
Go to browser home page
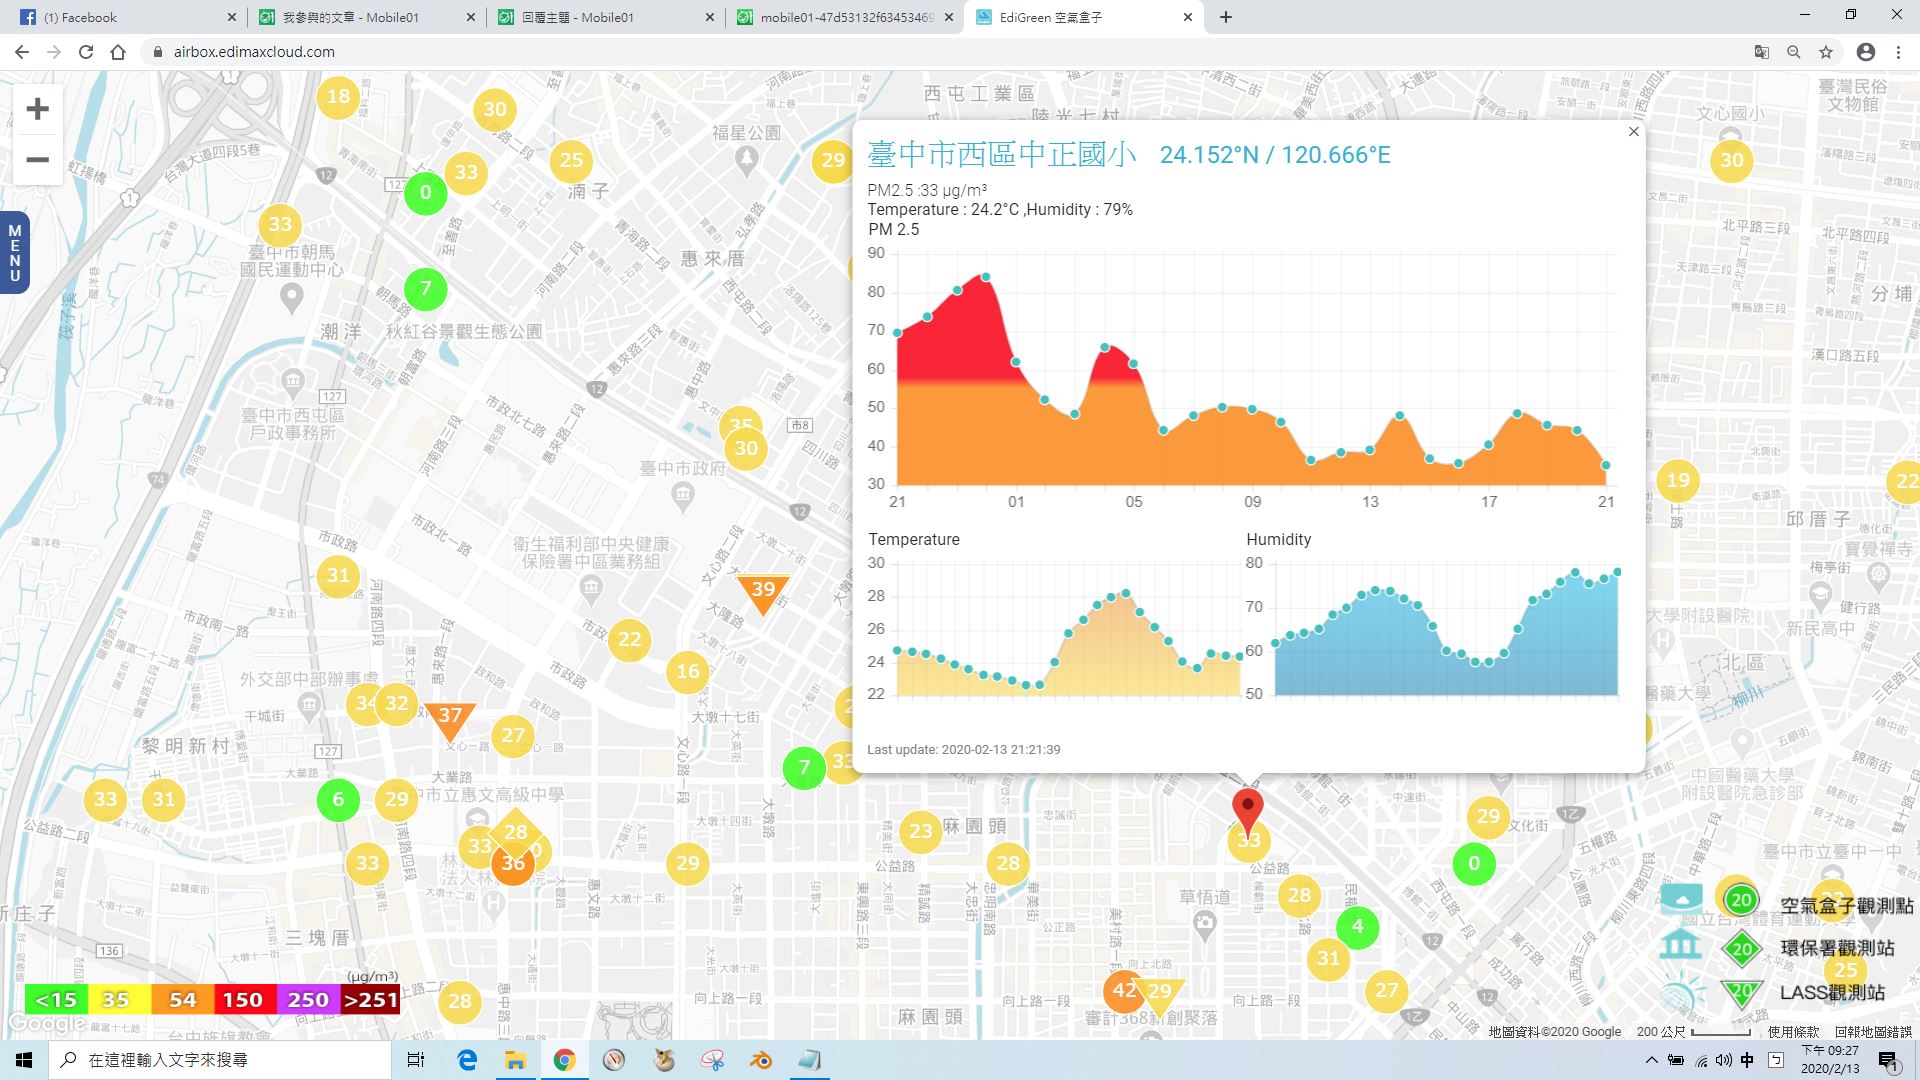pos(118,52)
